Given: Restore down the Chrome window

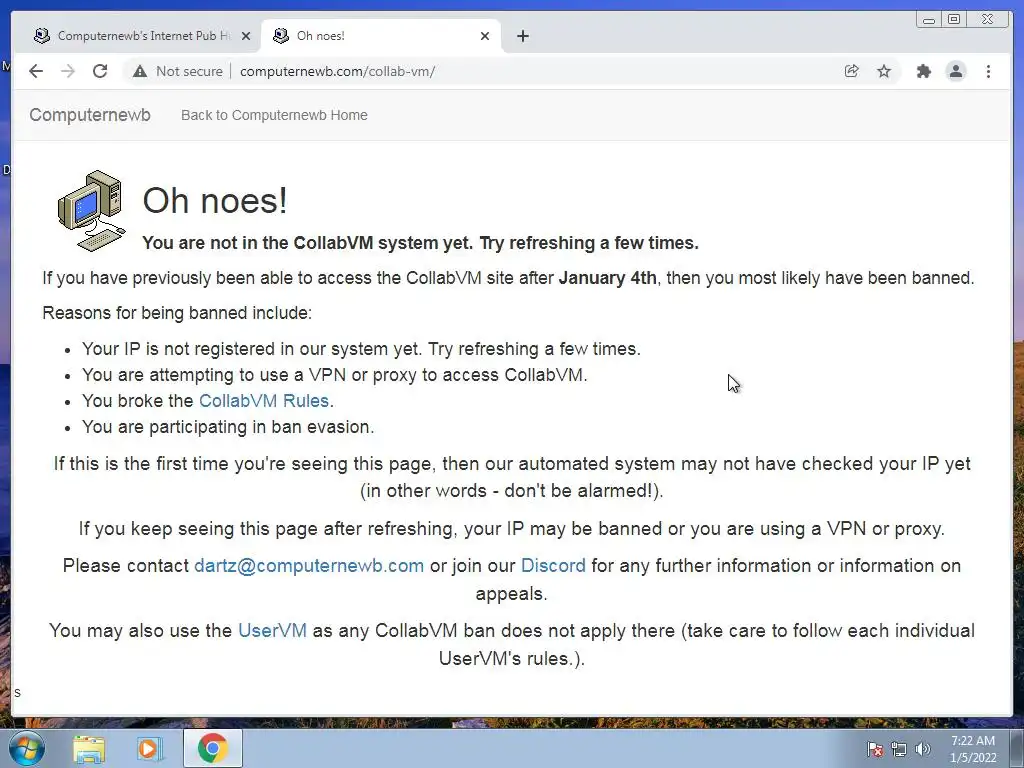Looking at the screenshot, I should [954, 20].
